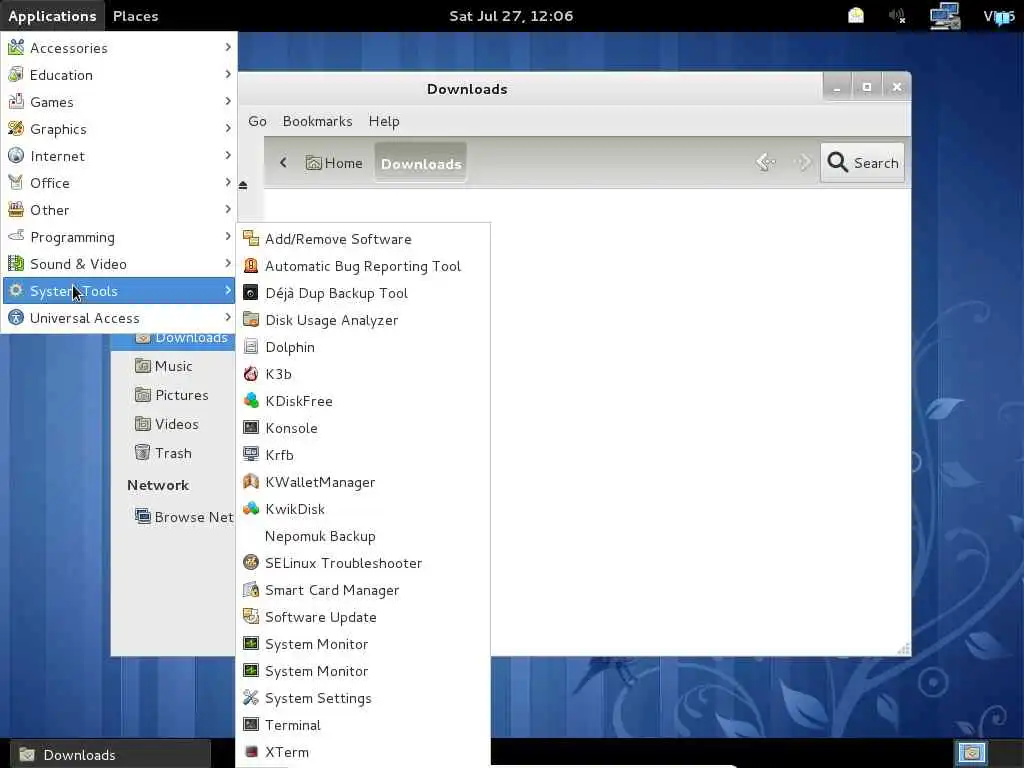Click the Education category icon
This screenshot has width=1024, height=768.
pos(16,74)
